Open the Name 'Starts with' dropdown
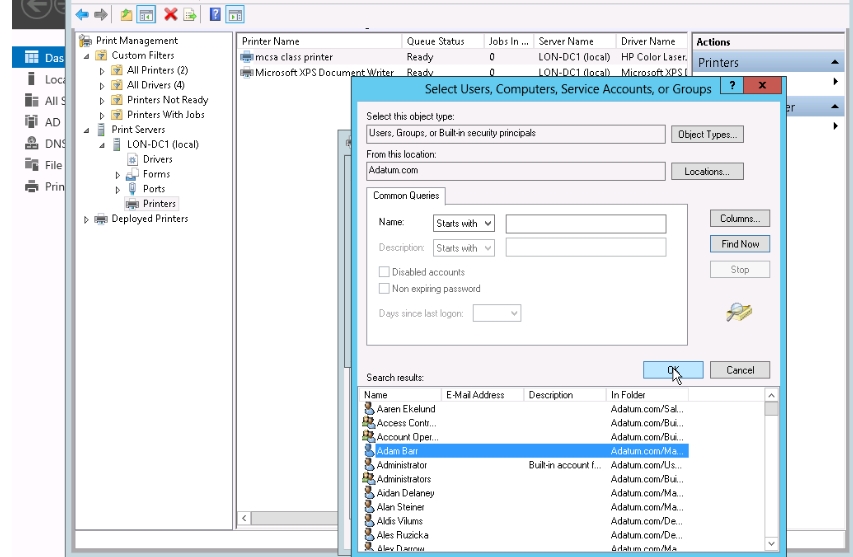Screen dimensions: 853x557 tap(463, 223)
